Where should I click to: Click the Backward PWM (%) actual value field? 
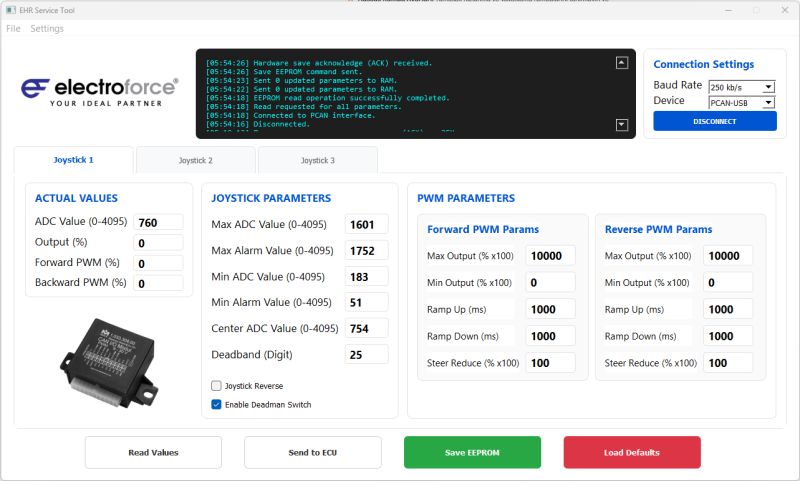point(158,283)
